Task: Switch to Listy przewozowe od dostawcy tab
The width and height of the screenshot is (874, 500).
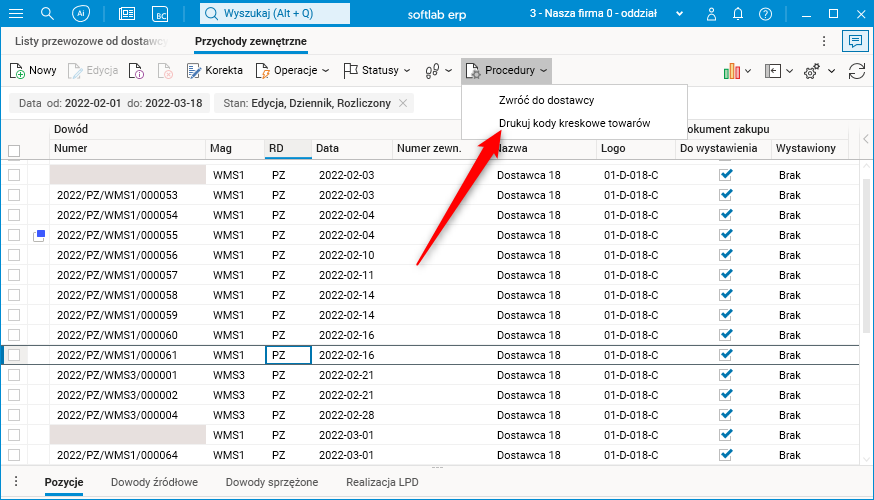Action: point(91,41)
